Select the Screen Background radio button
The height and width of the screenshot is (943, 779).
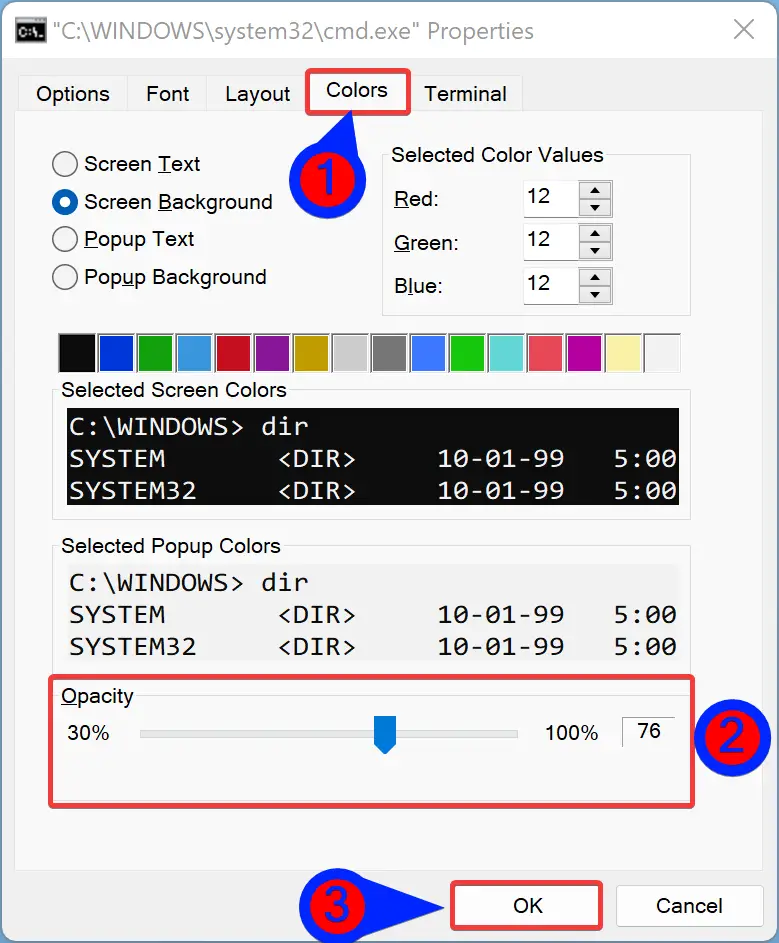[x=162, y=202]
